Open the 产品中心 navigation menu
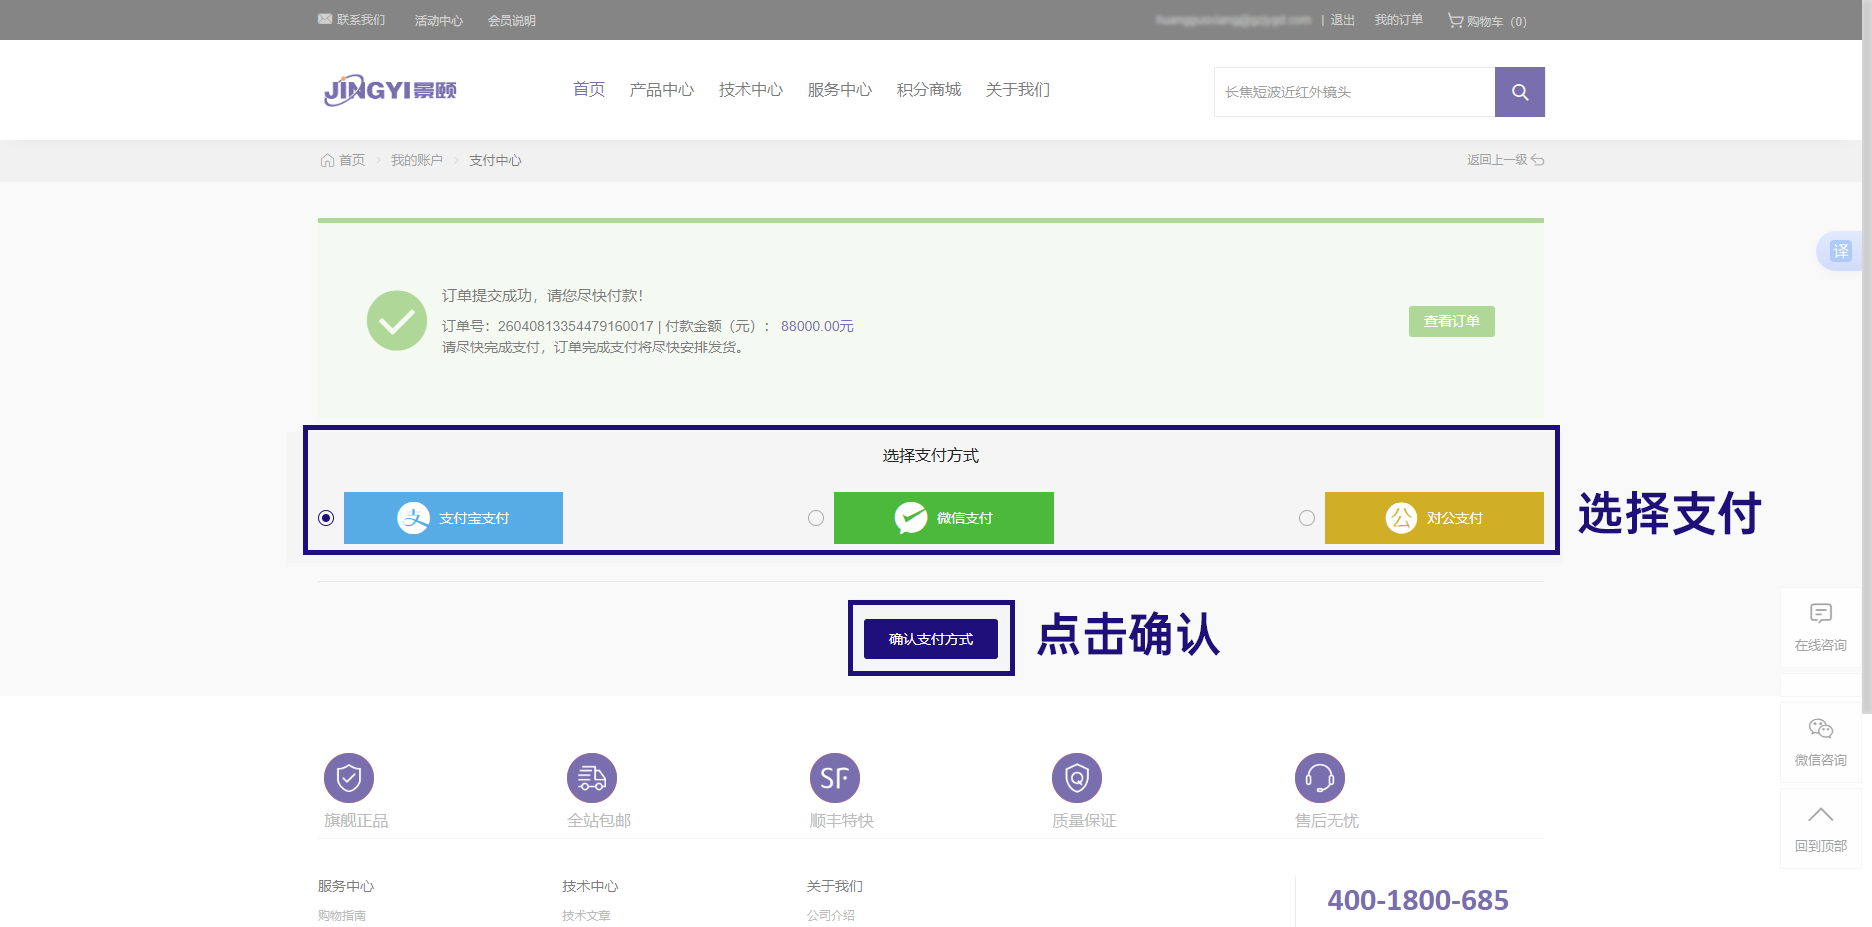This screenshot has width=1872, height=927. [x=661, y=90]
